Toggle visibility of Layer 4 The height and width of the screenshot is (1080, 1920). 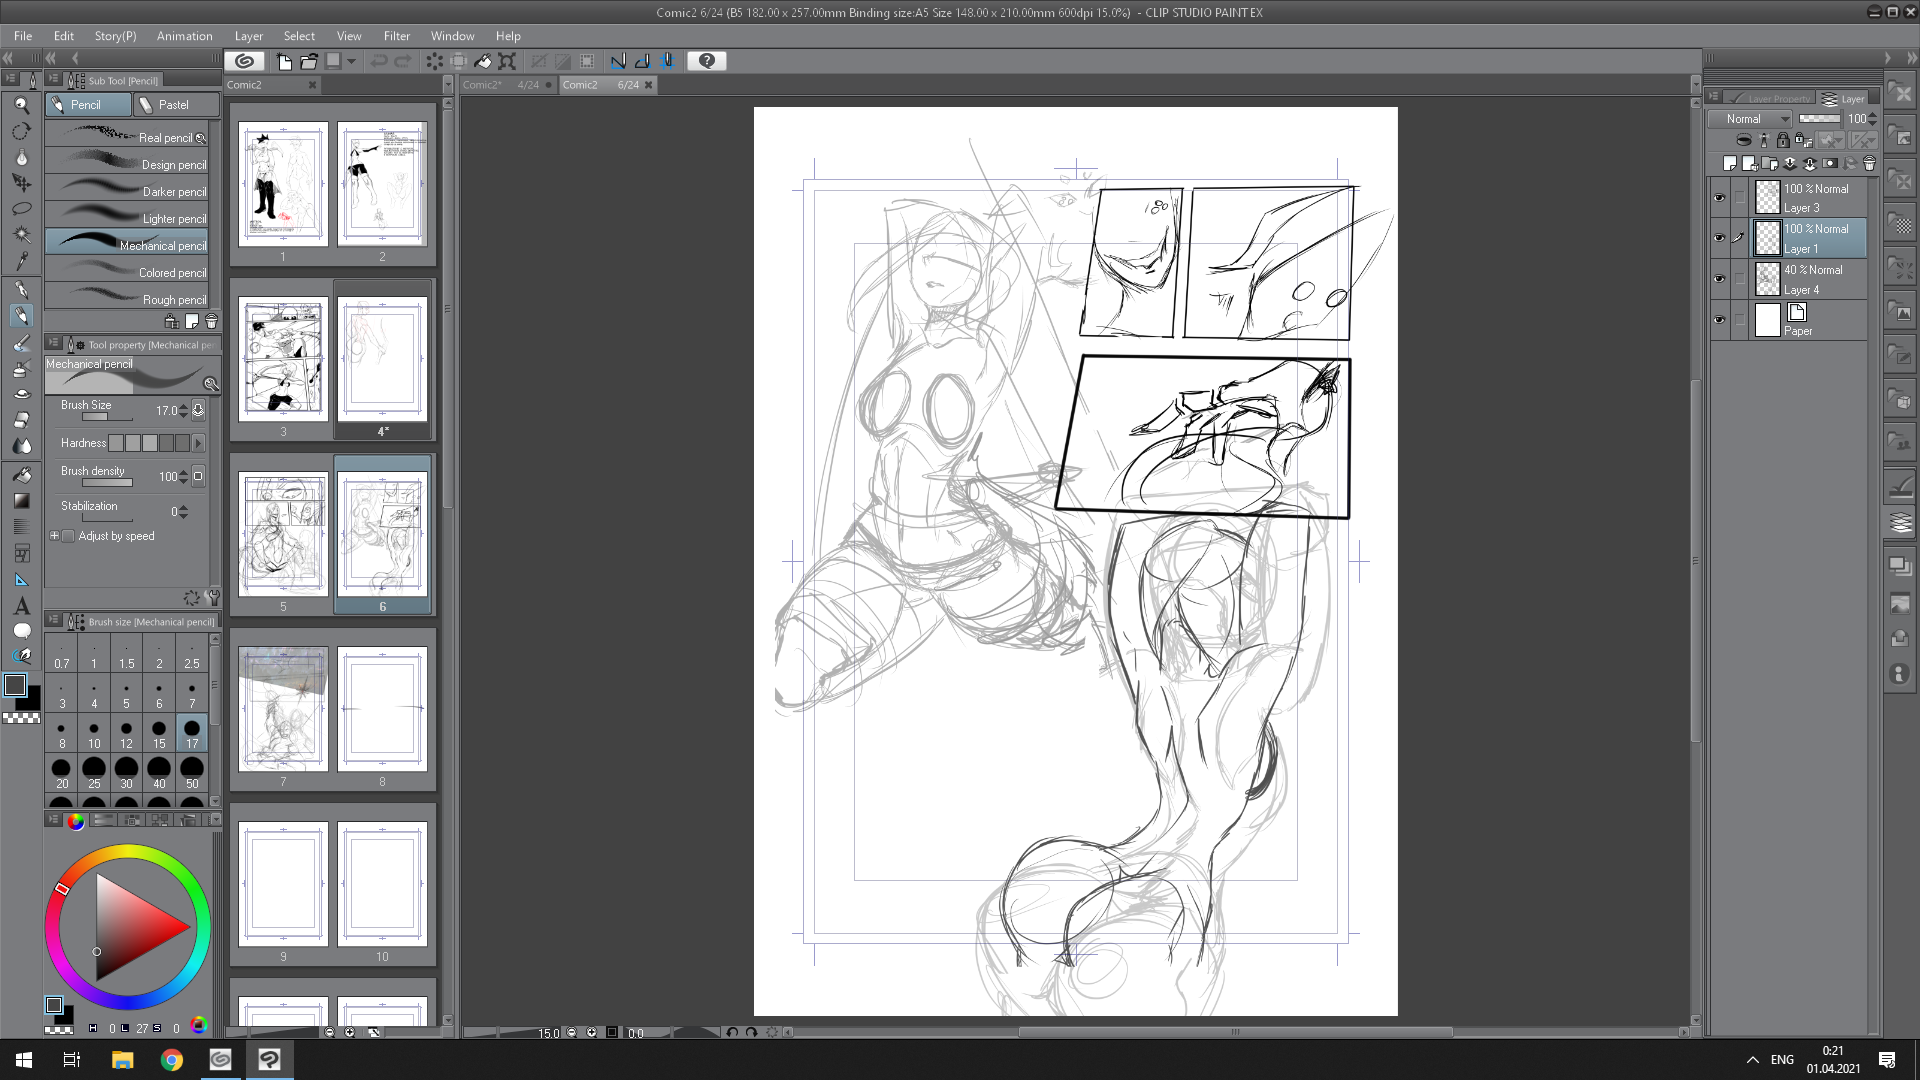(1719, 279)
